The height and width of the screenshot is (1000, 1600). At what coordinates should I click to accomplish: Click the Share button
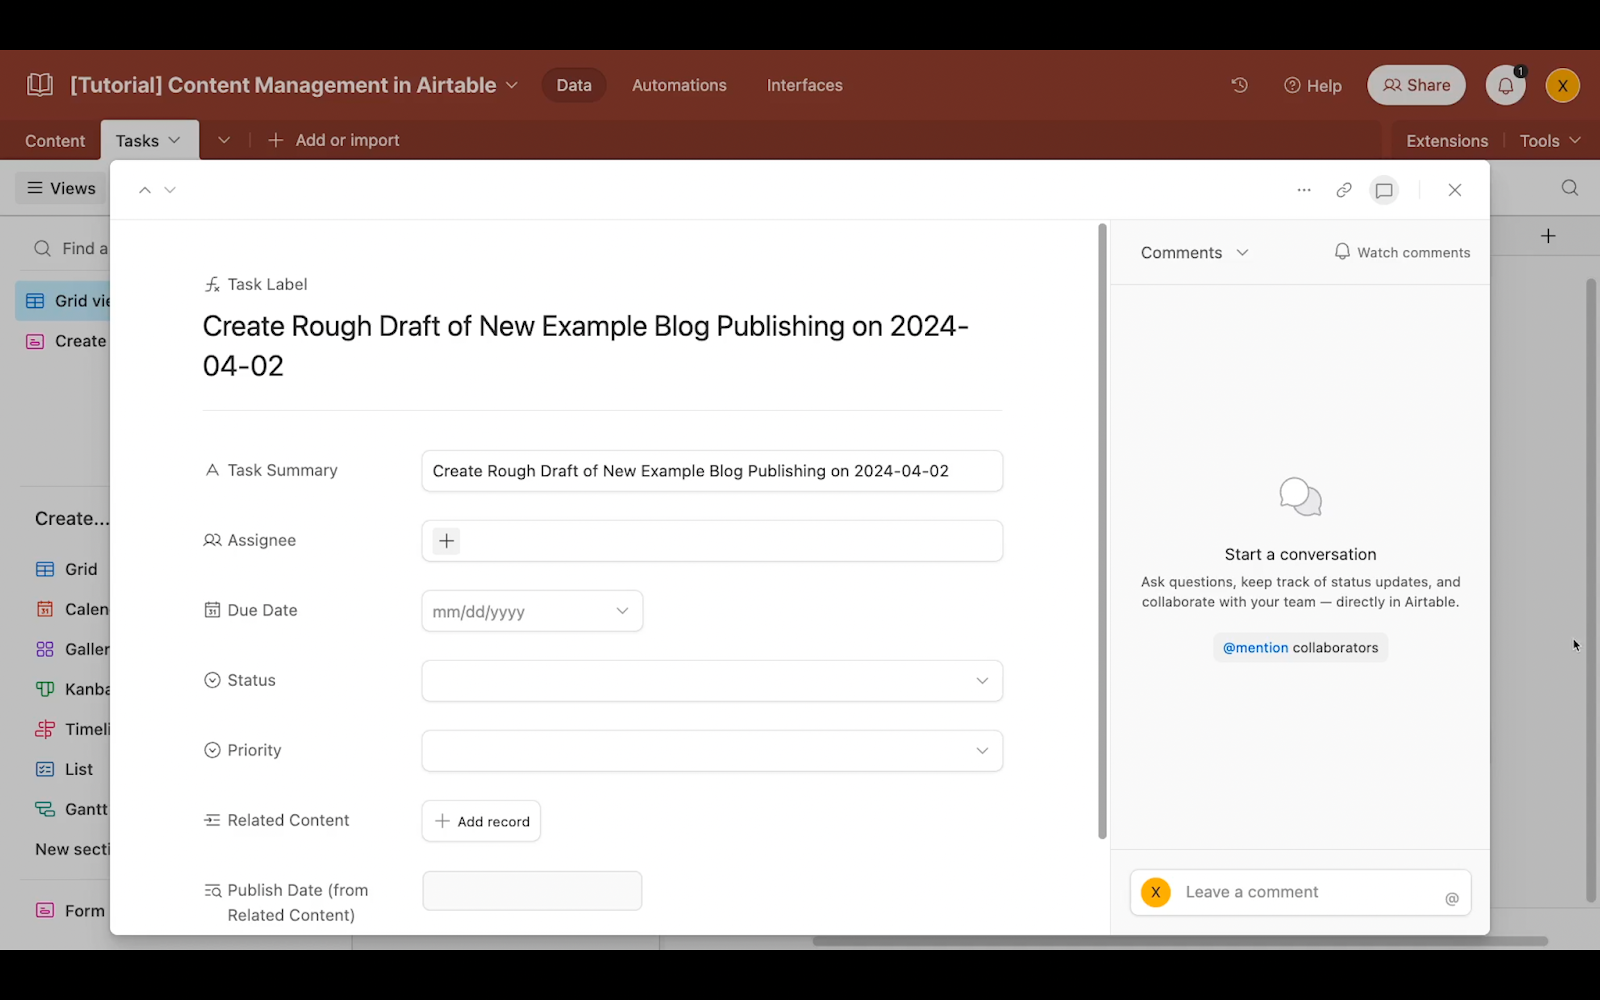click(1416, 86)
